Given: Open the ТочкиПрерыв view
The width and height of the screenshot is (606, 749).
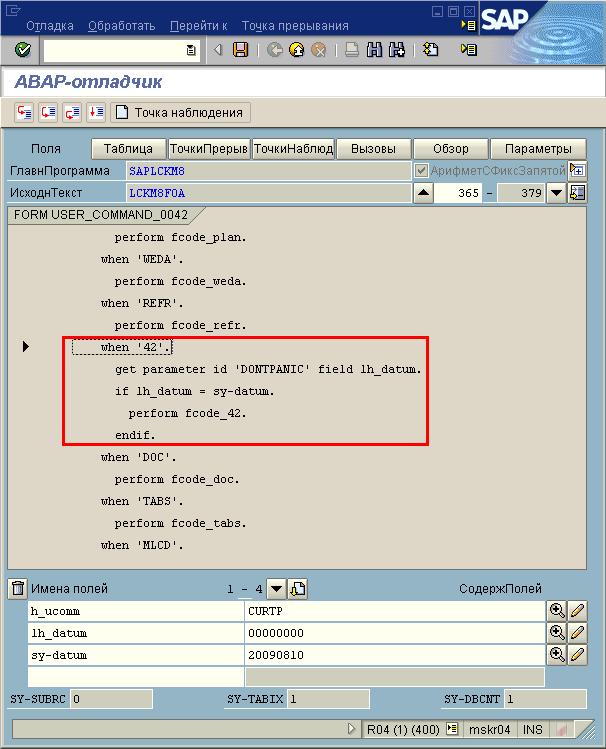Looking at the screenshot, I should (208, 149).
